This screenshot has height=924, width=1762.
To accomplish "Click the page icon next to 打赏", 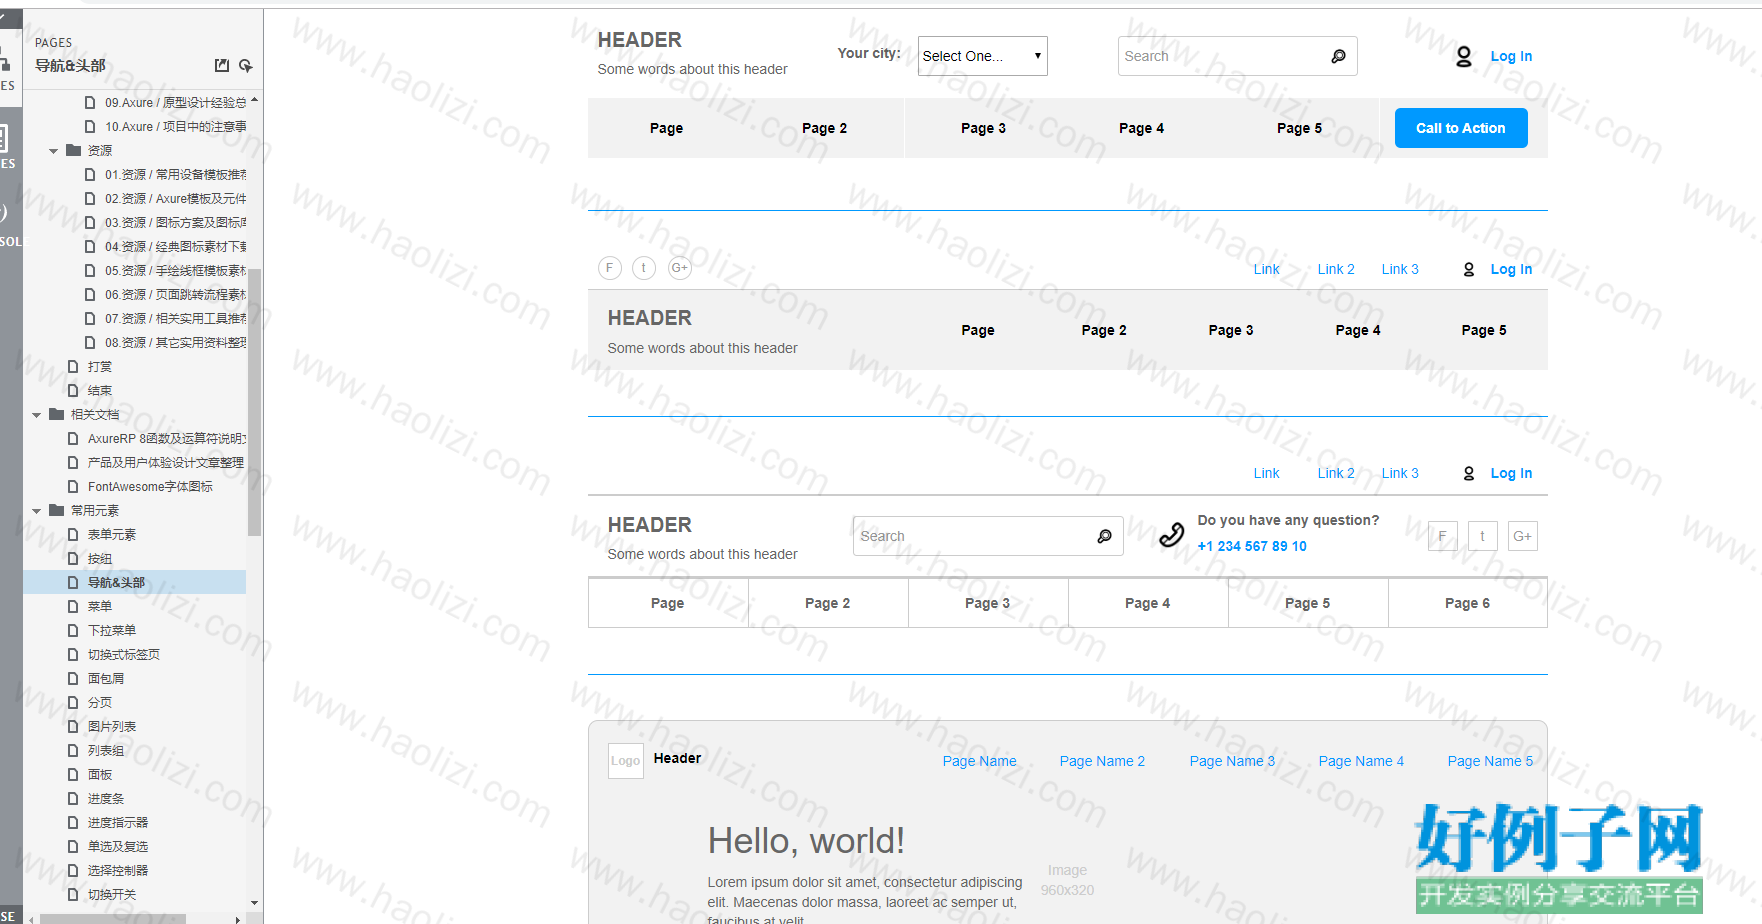I will click(73, 366).
